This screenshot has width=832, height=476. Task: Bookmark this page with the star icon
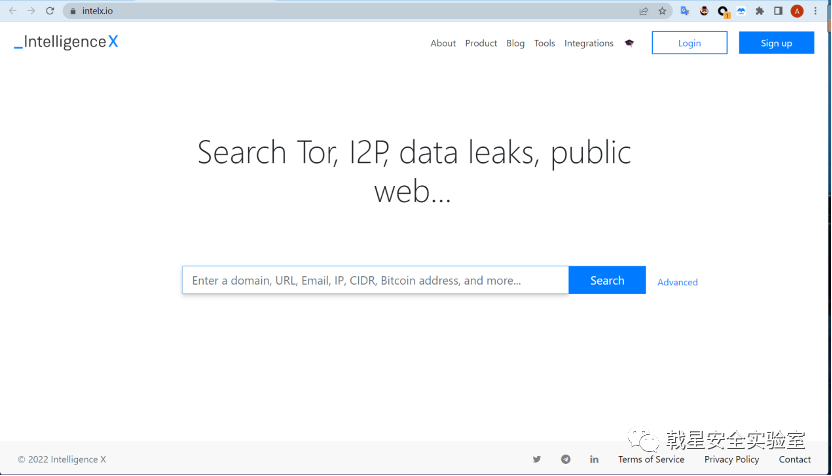662,11
